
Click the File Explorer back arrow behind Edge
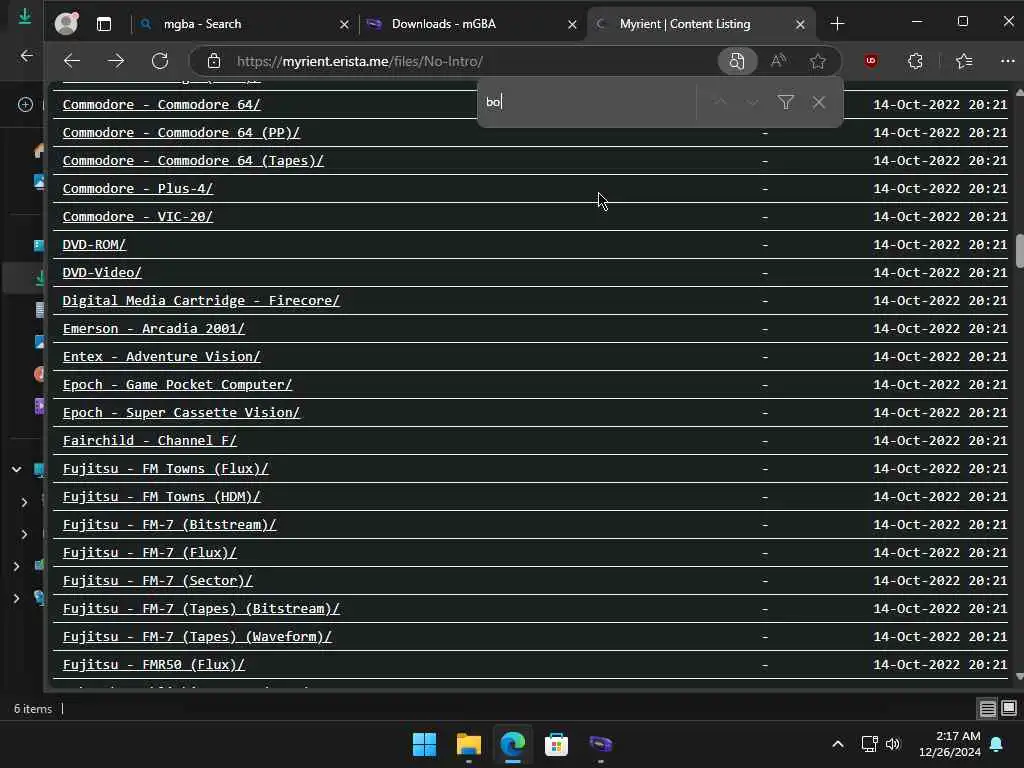click(27, 56)
